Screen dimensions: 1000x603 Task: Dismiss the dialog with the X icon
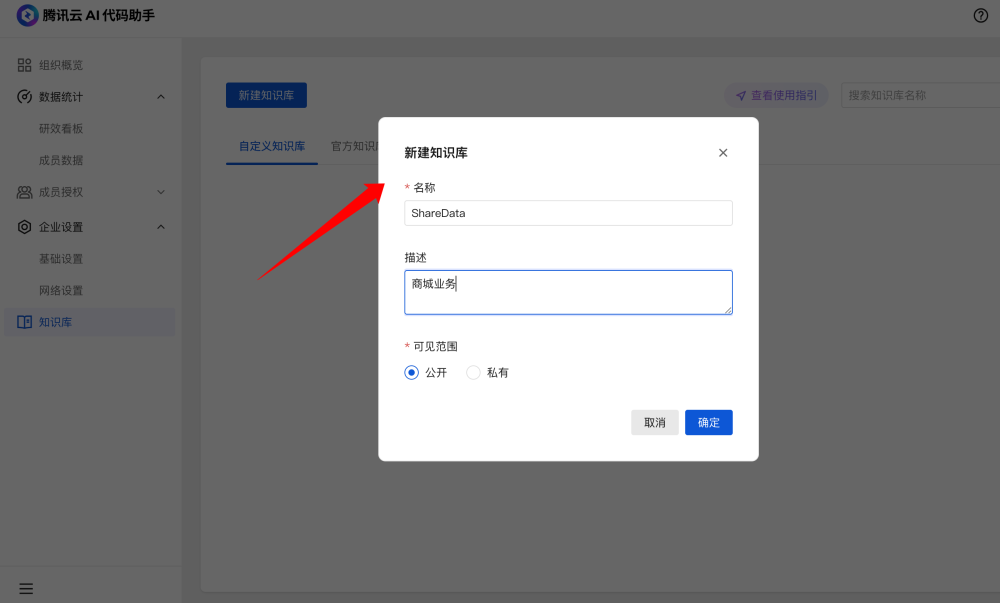[723, 152]
